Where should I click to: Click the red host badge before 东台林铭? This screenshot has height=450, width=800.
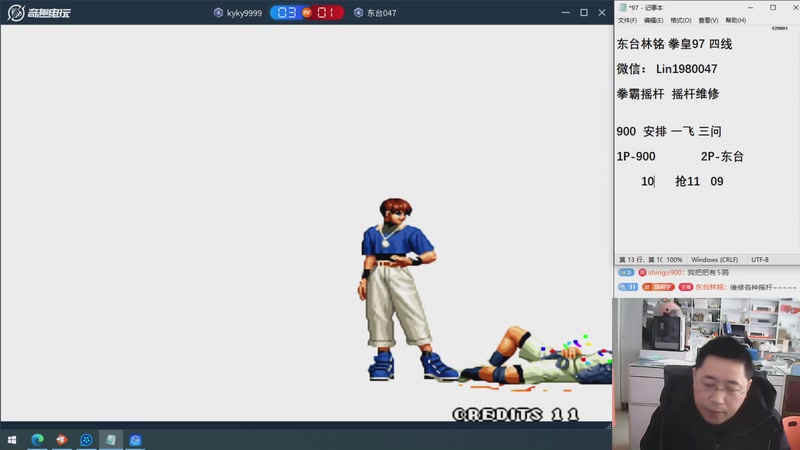[686, 287]
